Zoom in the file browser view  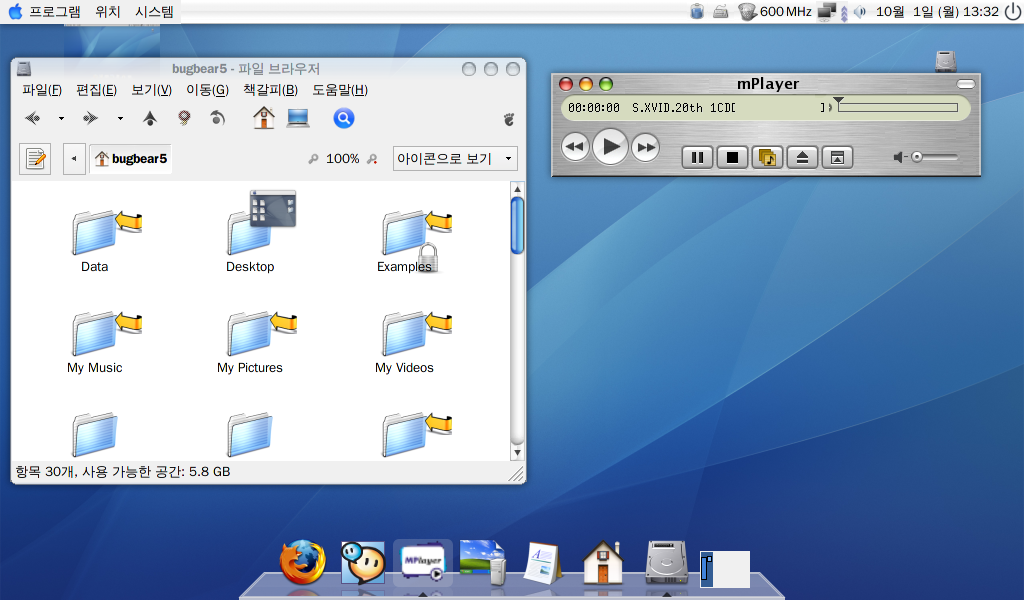(x=372, y=159)
